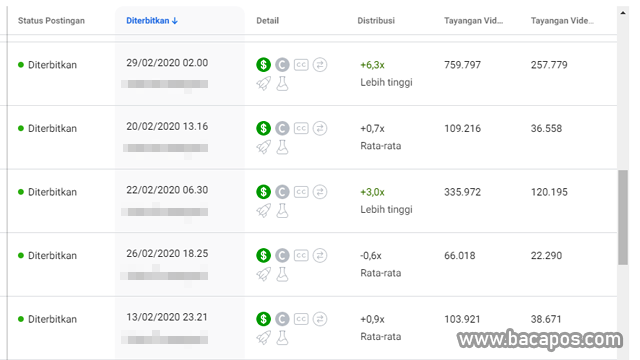Image resolution: width=640 pixels, height=360 pixels.
Task: Click video views value 36.558
Action: [546, 129]
